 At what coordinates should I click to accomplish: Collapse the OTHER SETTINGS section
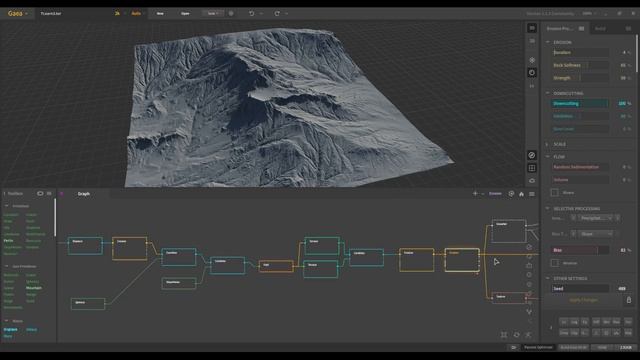(x=548, y=278)
